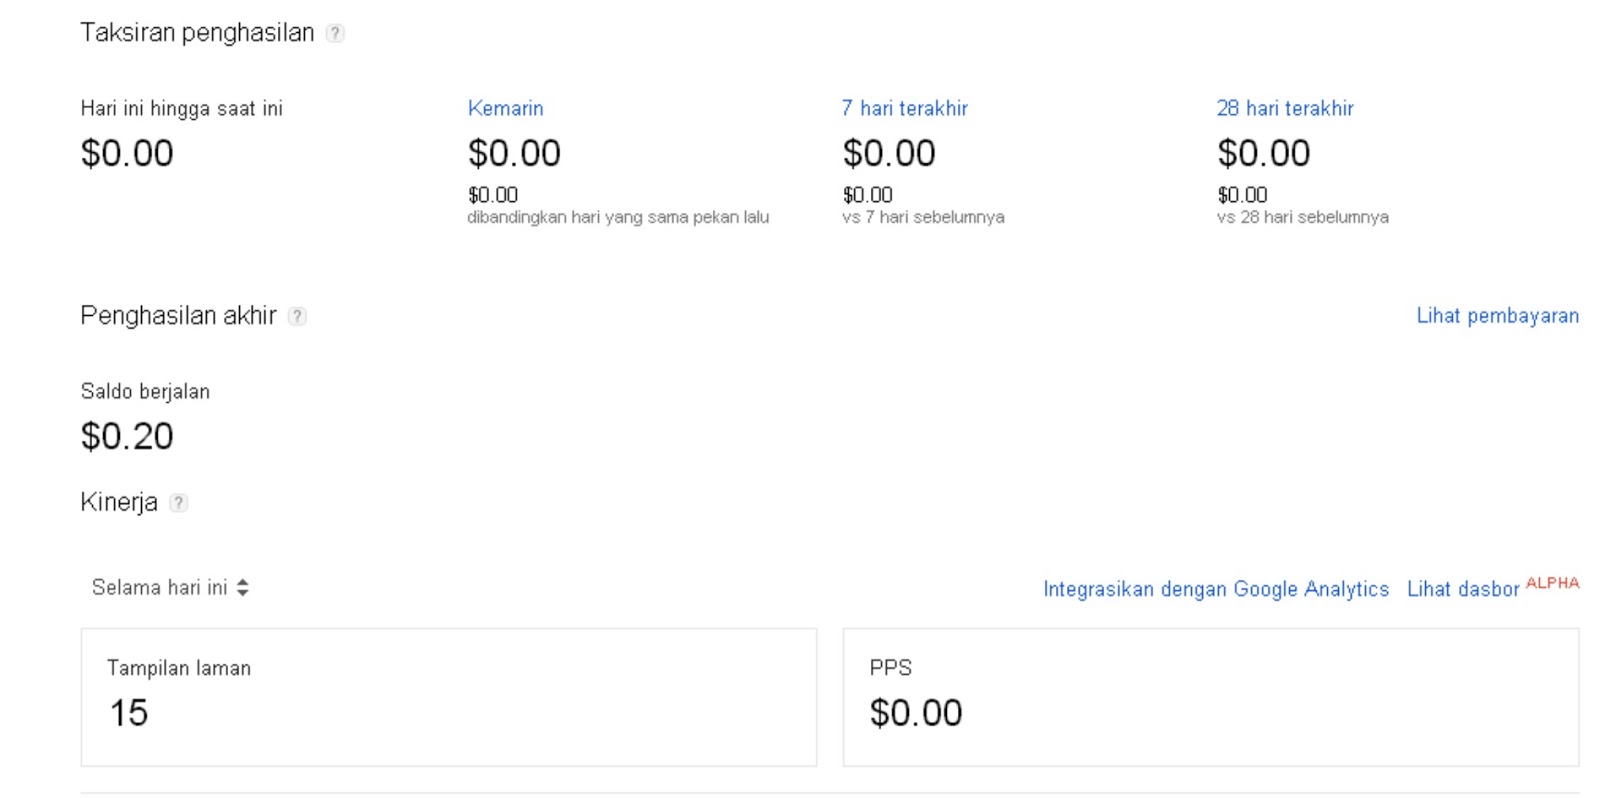Click the page views count 15
Image resolution: width=1600 pixels, height=798 pixels.
click(129, 713)
